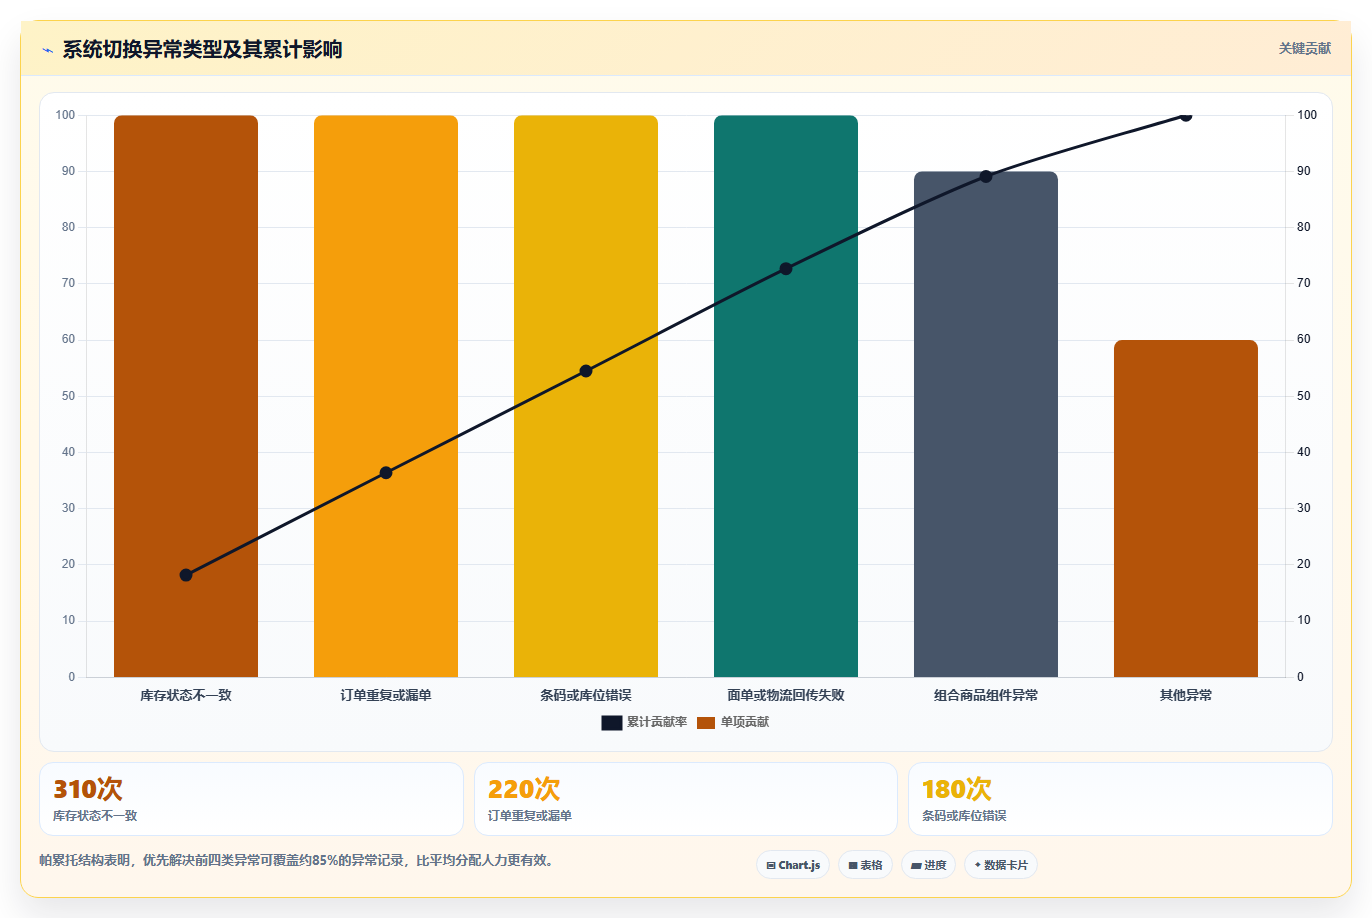This screenshot has width=1372, height=918.
Task: Click the title 系统切换异常类型及其累计影响
Action: [202, 49]
